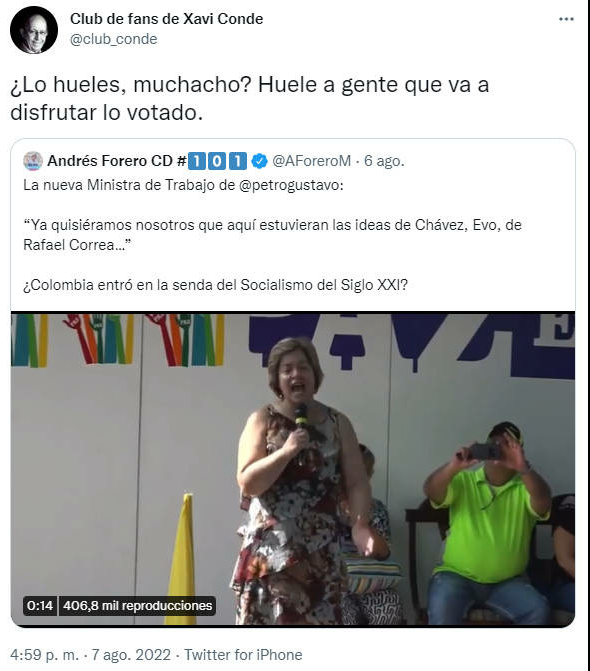Screen dimensions: 590x671
Task: Click the blue verified badge next to Andrés Forero
Action: coord(259,161)
